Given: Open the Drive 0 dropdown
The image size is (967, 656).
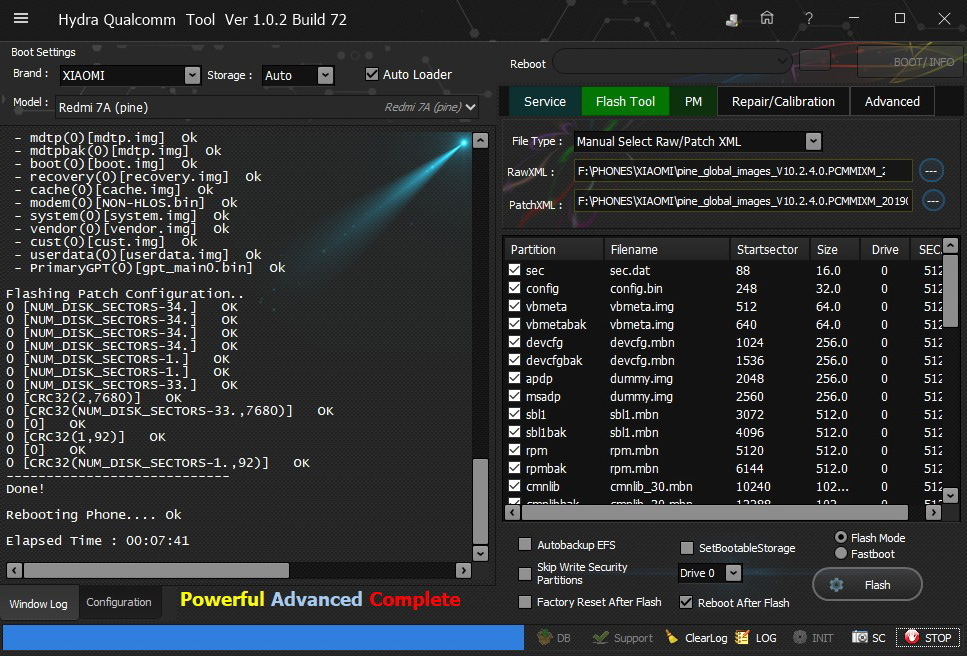Looking at the screenshot, I should [x=733, y=573].
